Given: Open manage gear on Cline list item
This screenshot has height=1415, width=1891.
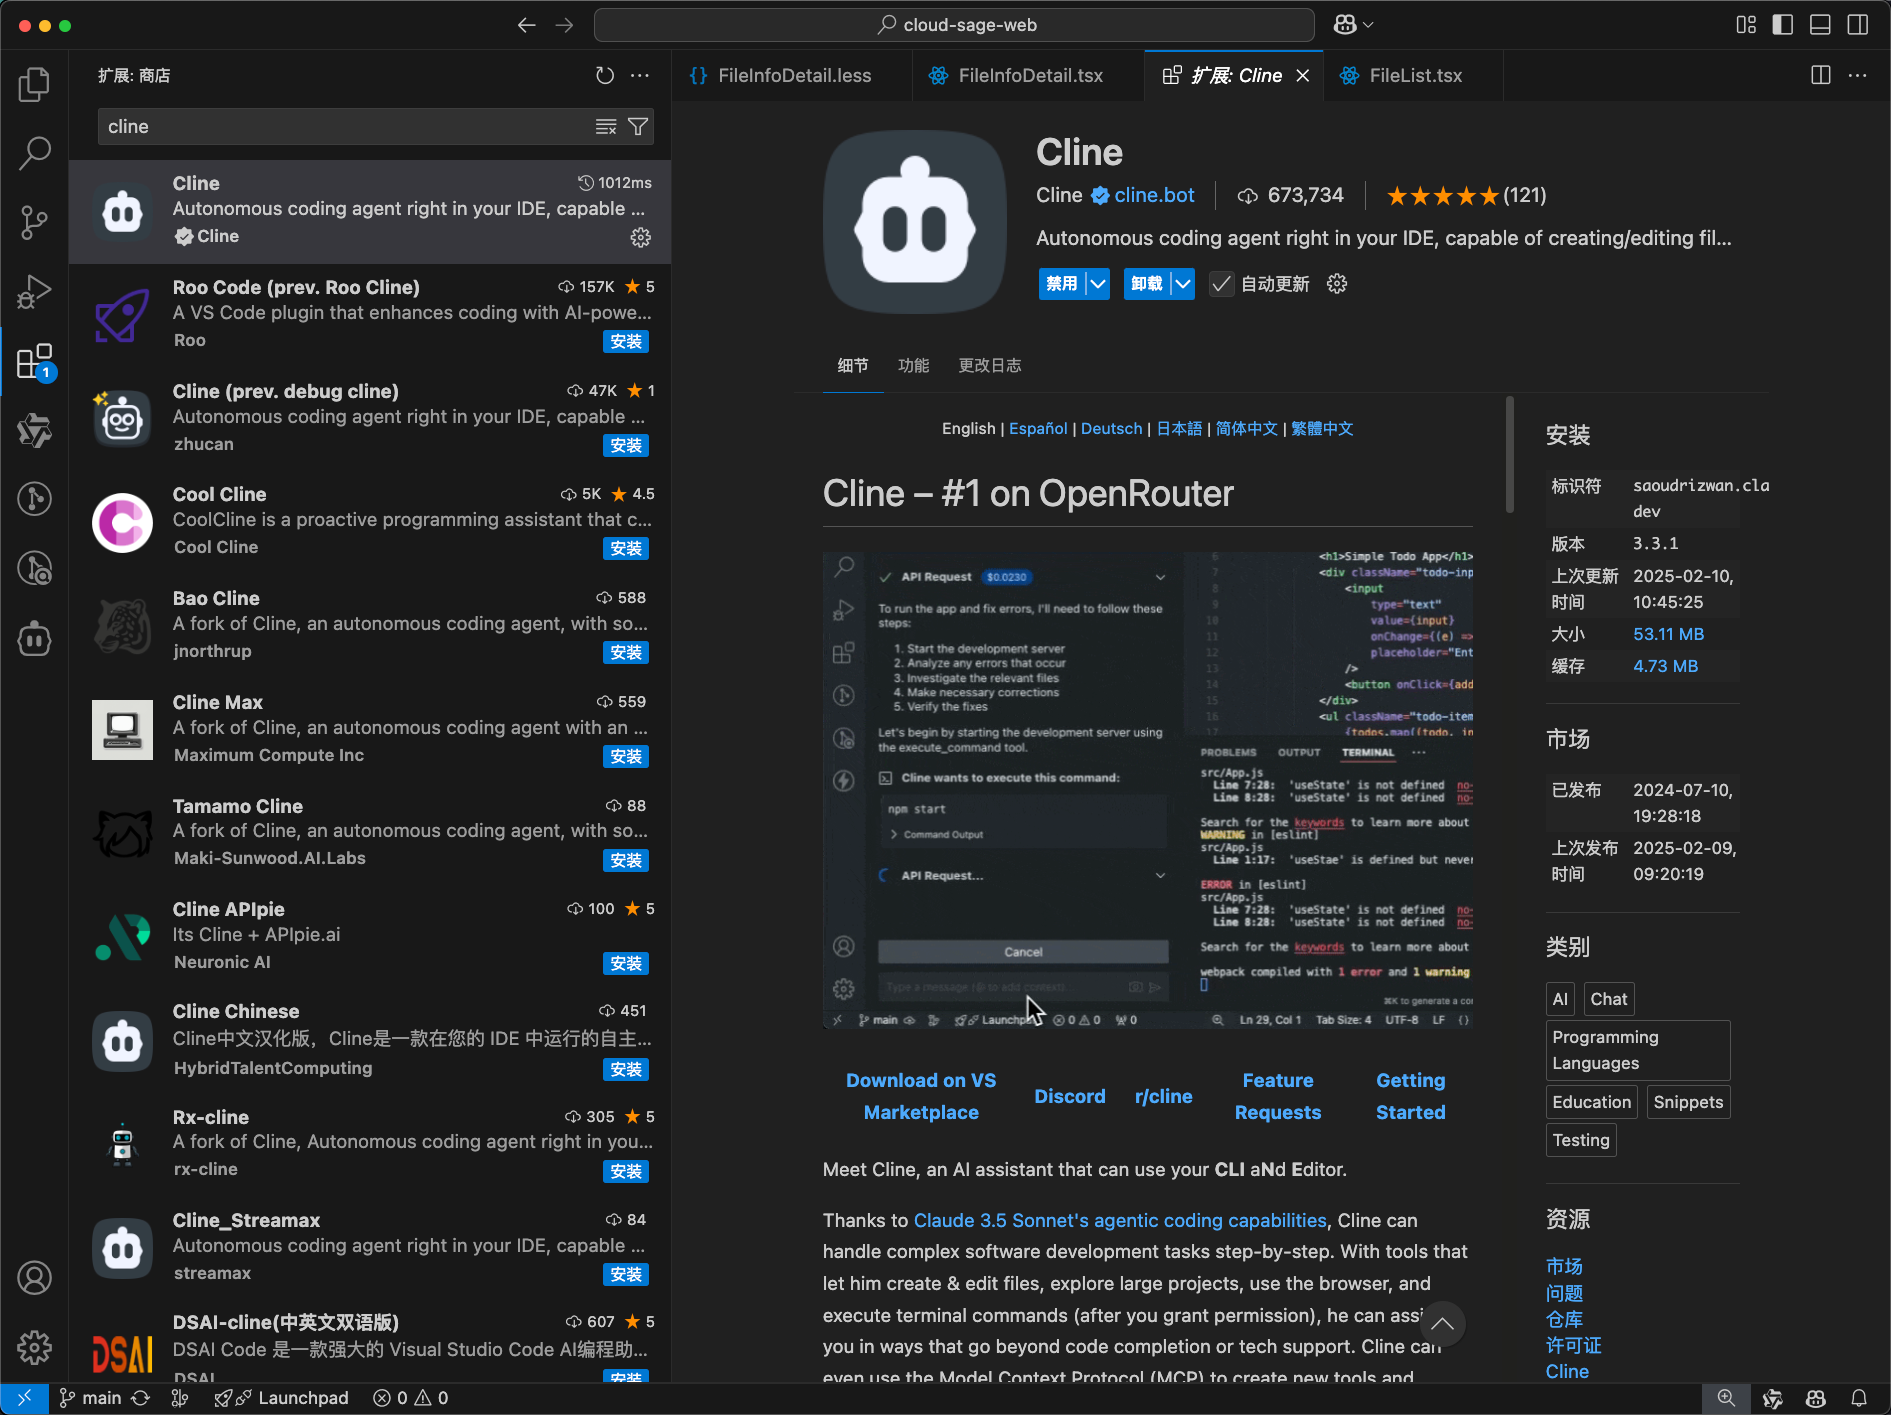Looking at the screenshot, I should [640, 237].
